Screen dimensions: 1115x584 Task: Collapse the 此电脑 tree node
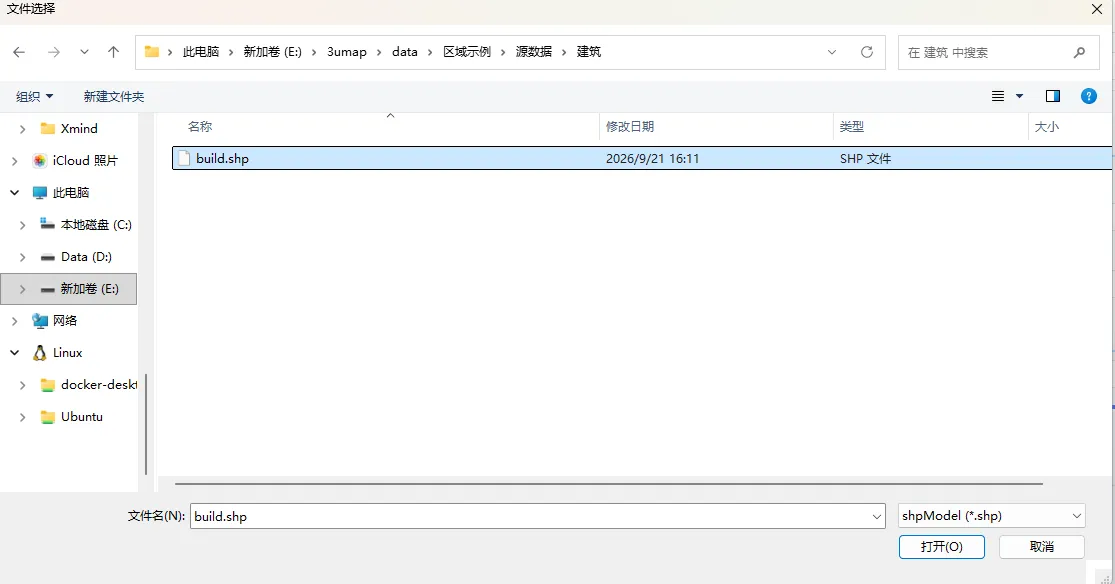coord(14,193)
